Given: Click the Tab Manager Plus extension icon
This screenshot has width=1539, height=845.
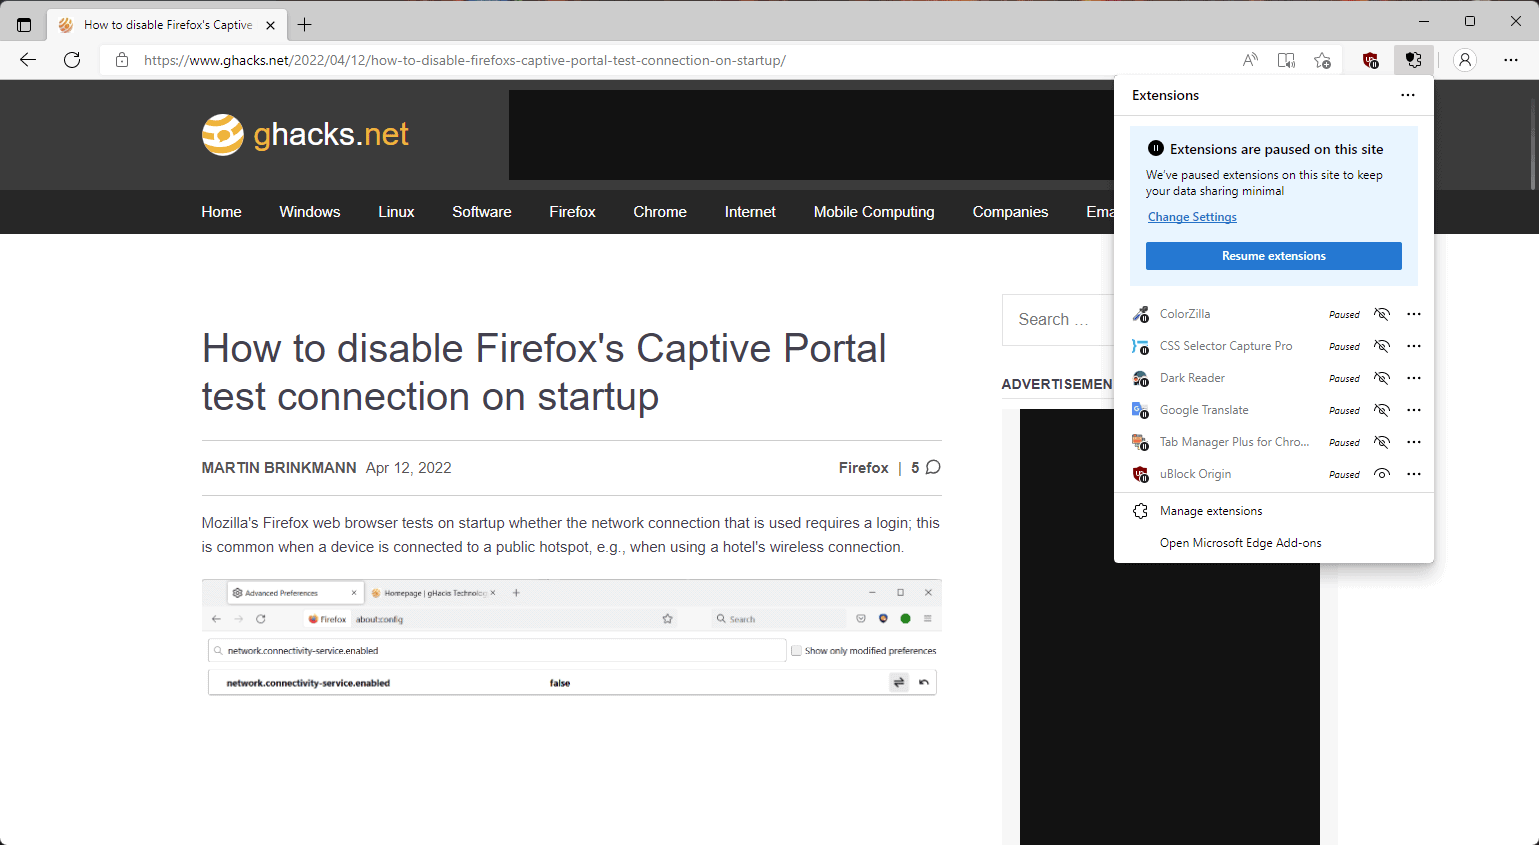Looking at the screenshot, I should [x=1140, y=442].
